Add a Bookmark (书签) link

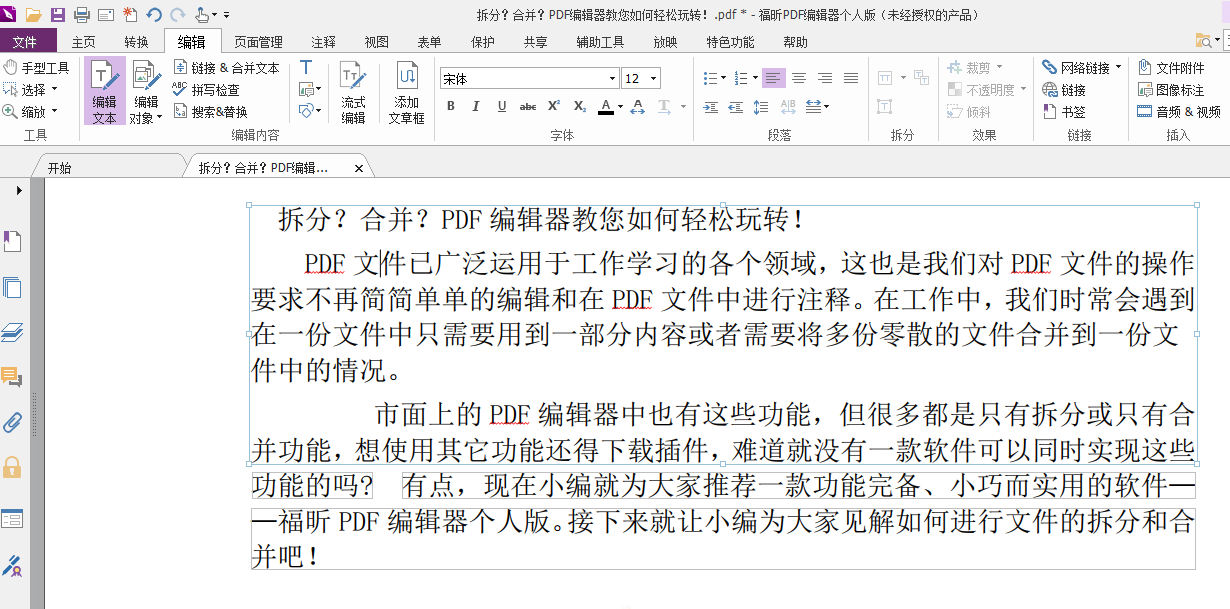[x=1064, y=112]
